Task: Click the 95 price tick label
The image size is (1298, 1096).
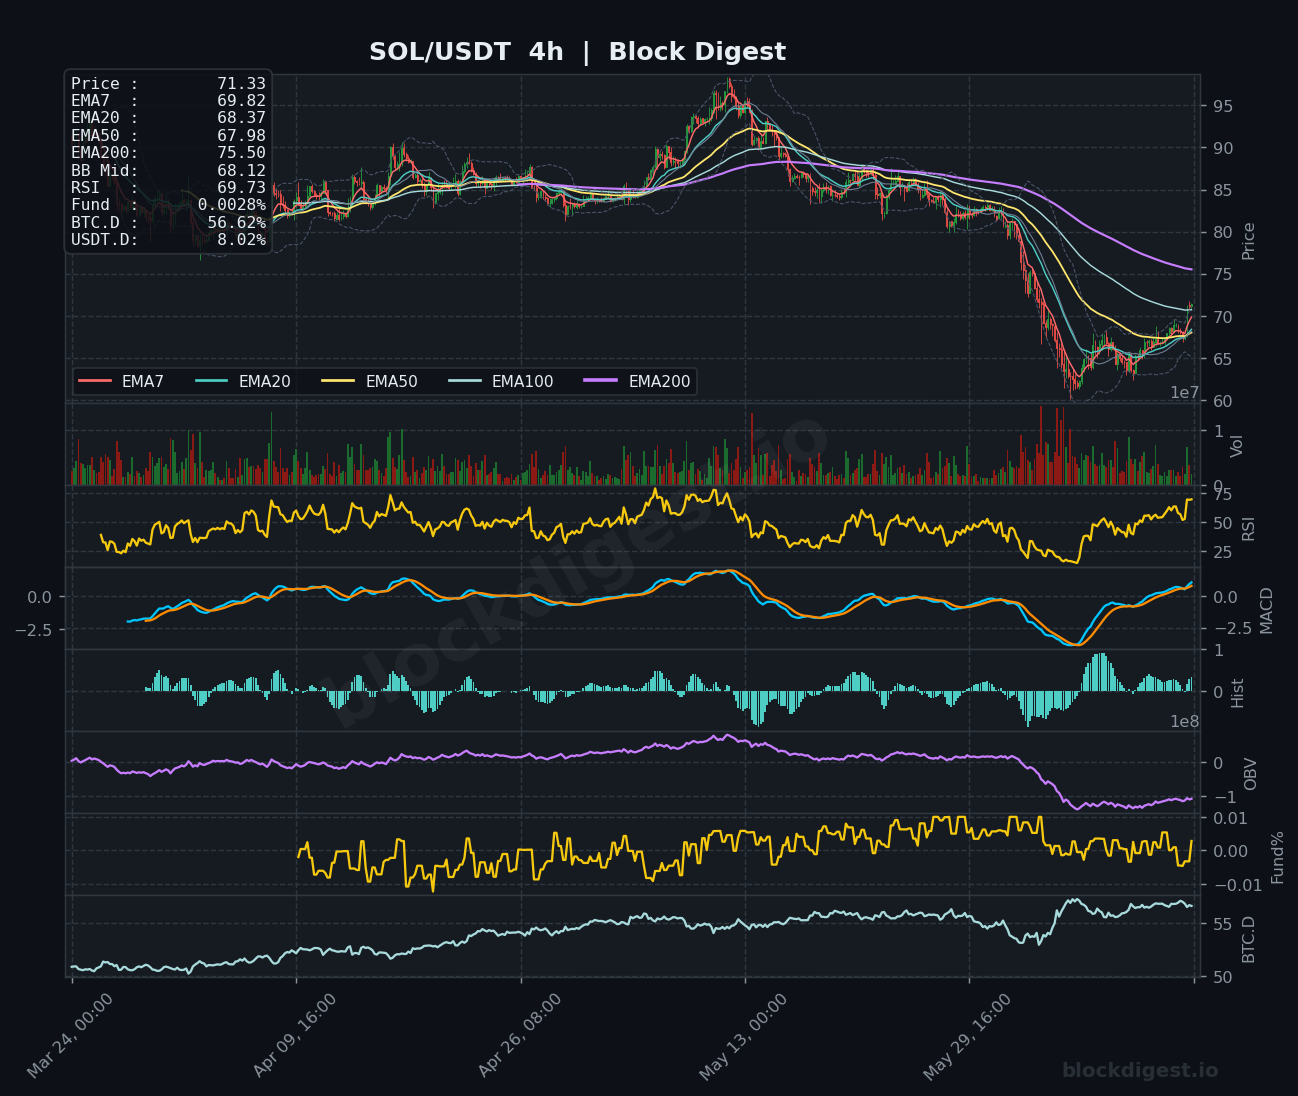Action: (1222, 106)
